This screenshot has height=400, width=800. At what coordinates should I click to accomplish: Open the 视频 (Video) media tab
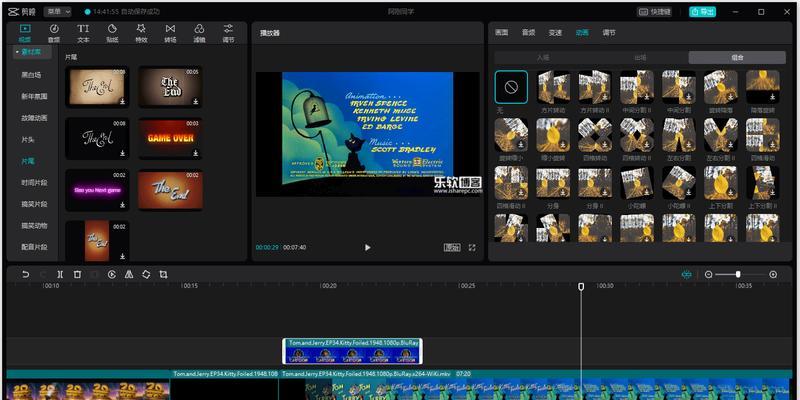[25, 33]
